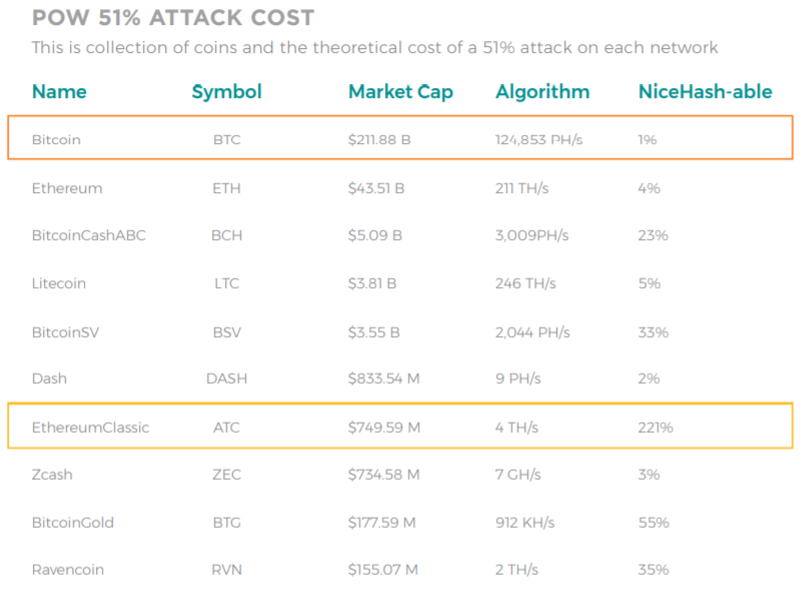Click the RVN symbol cell

tap(226, 569)
